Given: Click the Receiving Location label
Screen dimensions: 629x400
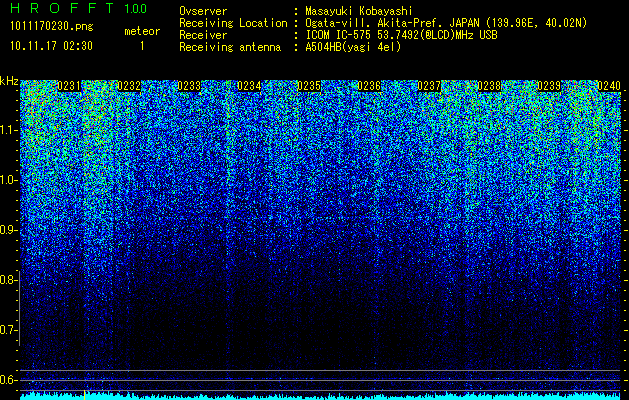Looking at the screenshot, I should 233,23.
